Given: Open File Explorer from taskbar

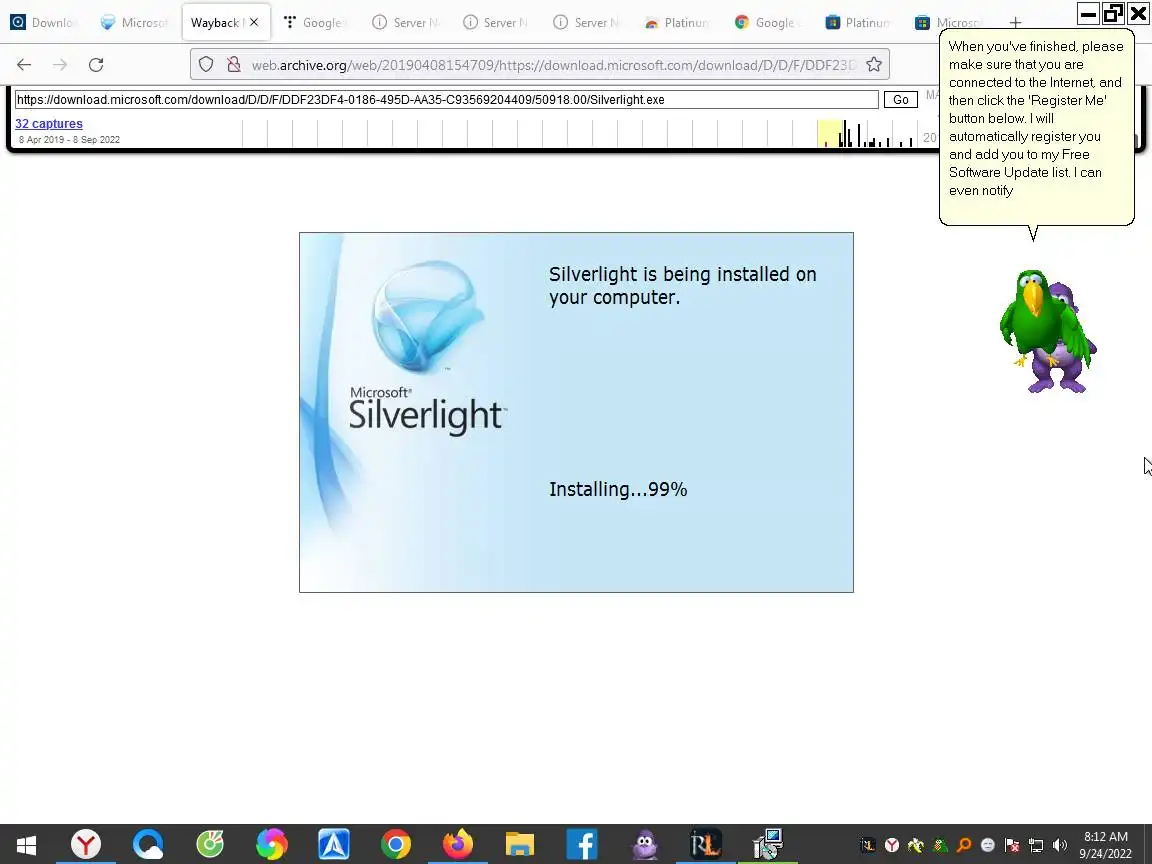Looking at the screenshot, I should [x=519, y=845].
